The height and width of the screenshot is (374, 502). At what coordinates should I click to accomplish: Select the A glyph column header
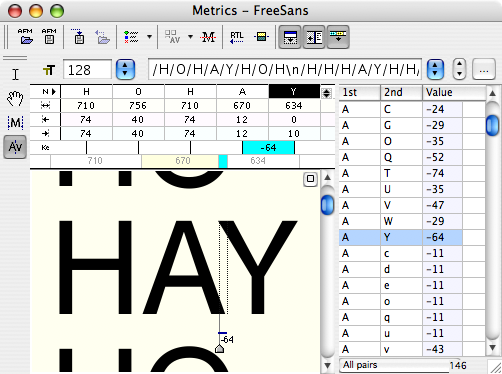242,91
